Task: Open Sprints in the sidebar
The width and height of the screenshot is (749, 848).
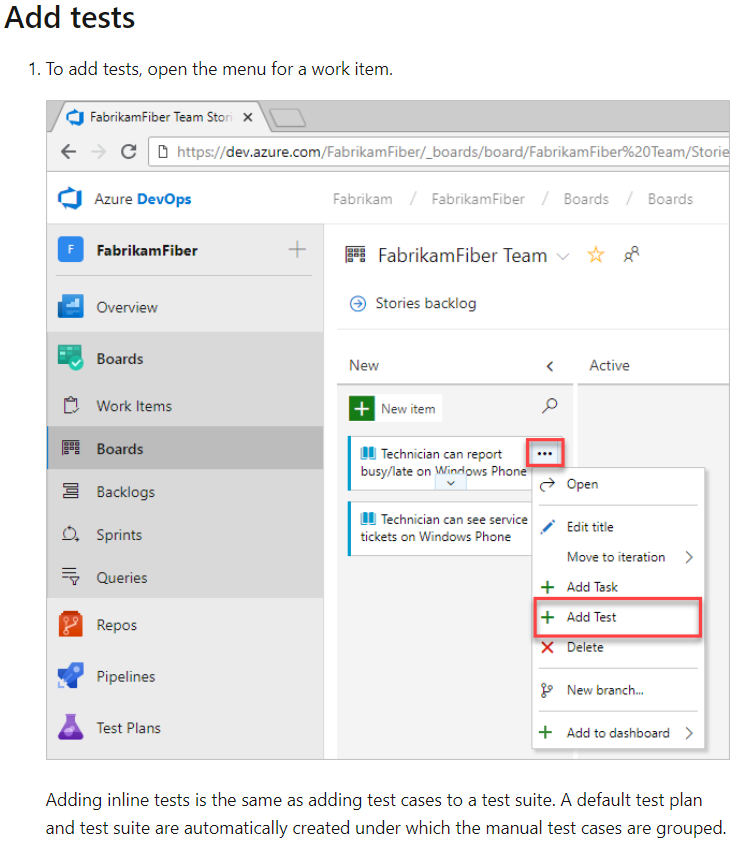Action: click(x=184, y=534)
